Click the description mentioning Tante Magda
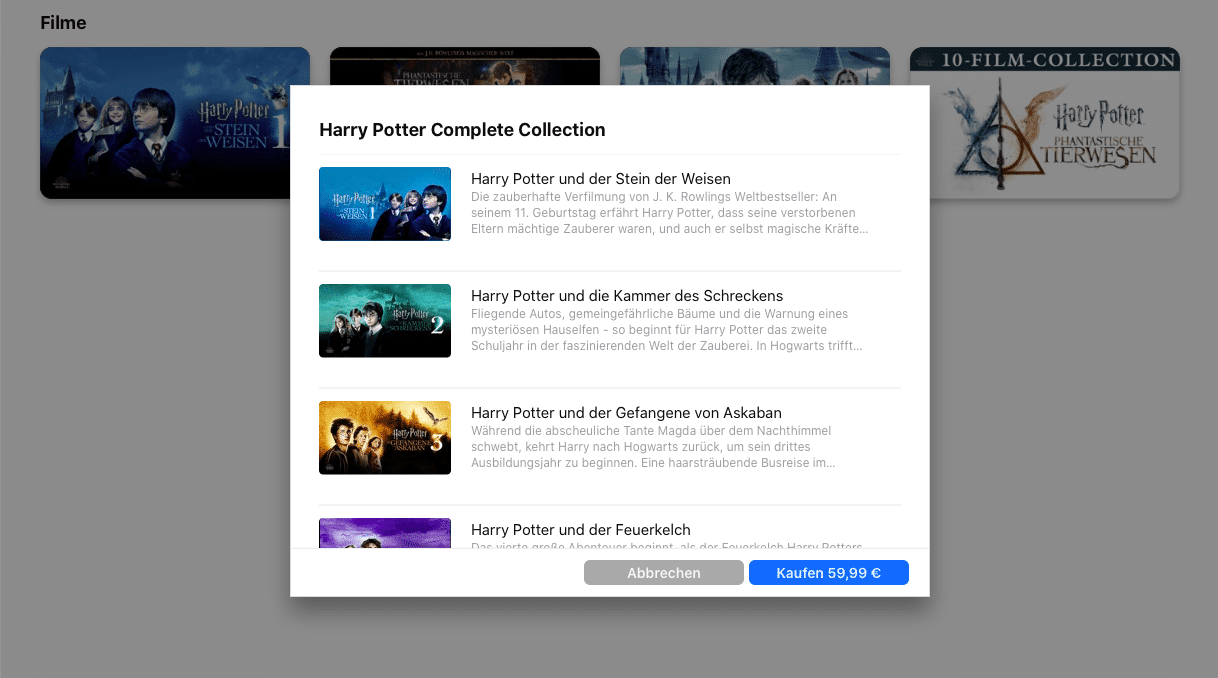Screen dimensions: 1218x678 coord(654,447)
